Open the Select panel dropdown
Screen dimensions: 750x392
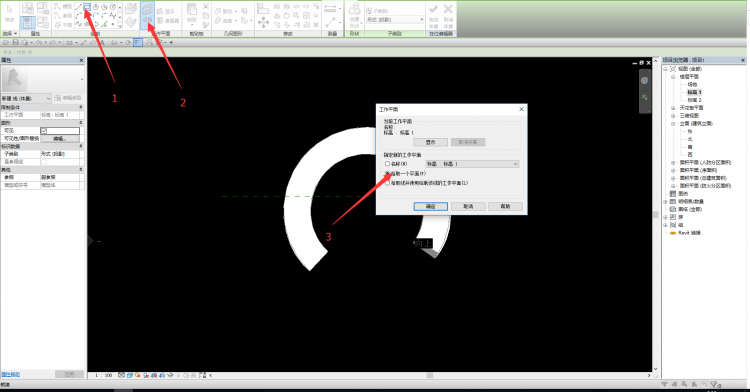click(x=10, y=33)
